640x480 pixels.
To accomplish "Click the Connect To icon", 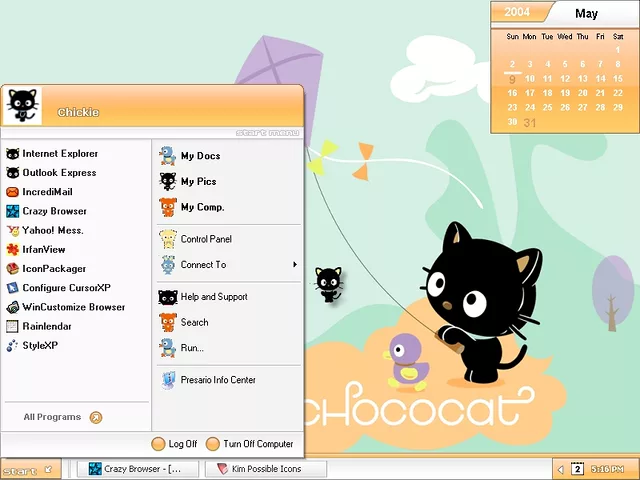I will 167,265.
